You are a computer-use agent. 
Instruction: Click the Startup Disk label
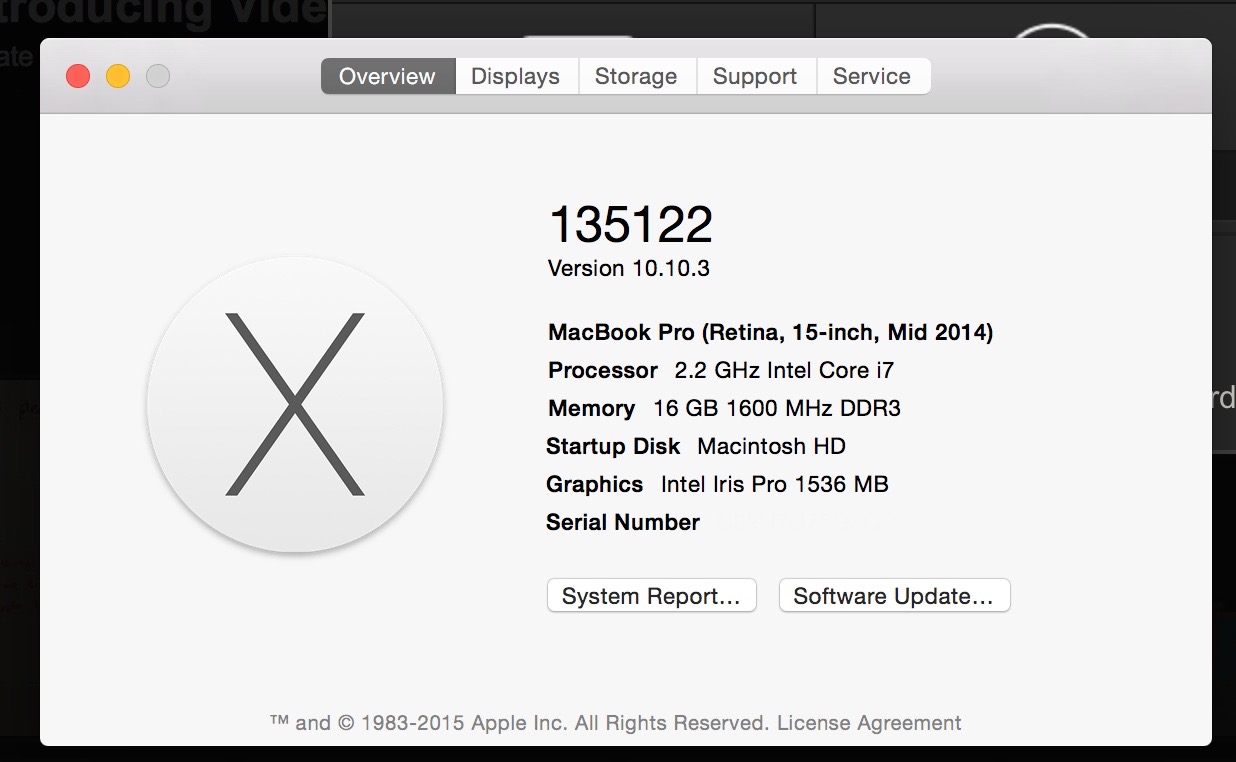(613, 446)
